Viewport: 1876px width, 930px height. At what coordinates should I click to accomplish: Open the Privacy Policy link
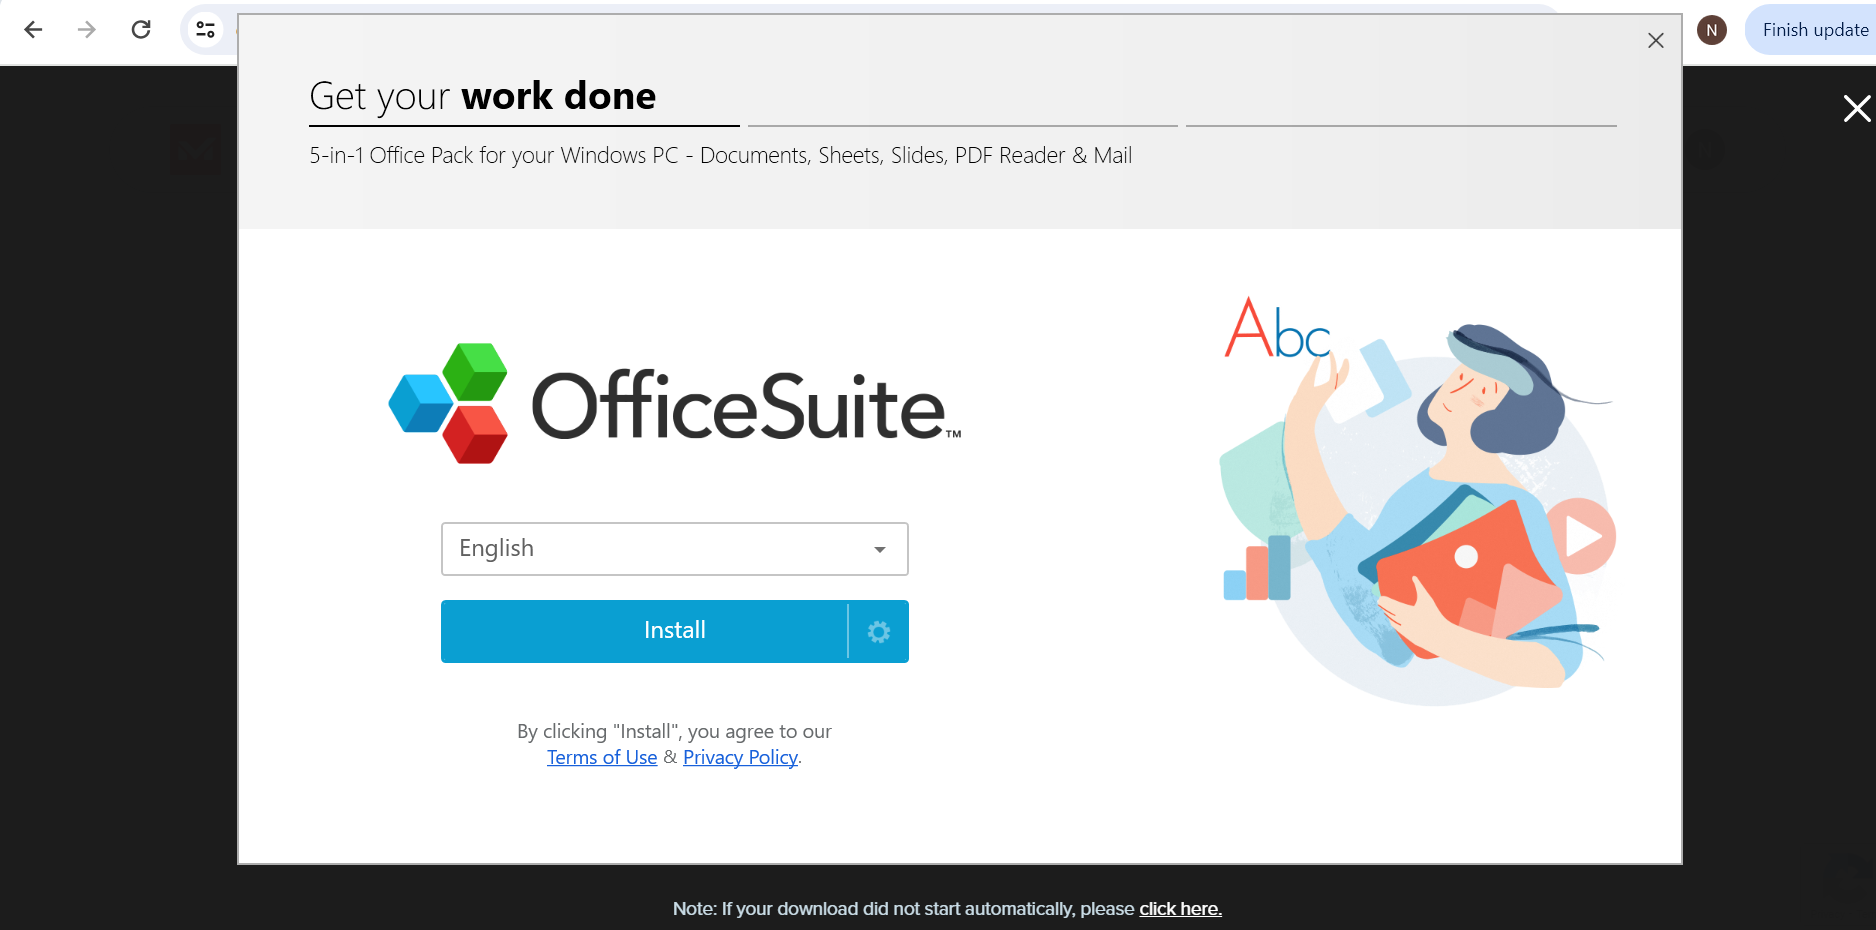tap(739, 757)
